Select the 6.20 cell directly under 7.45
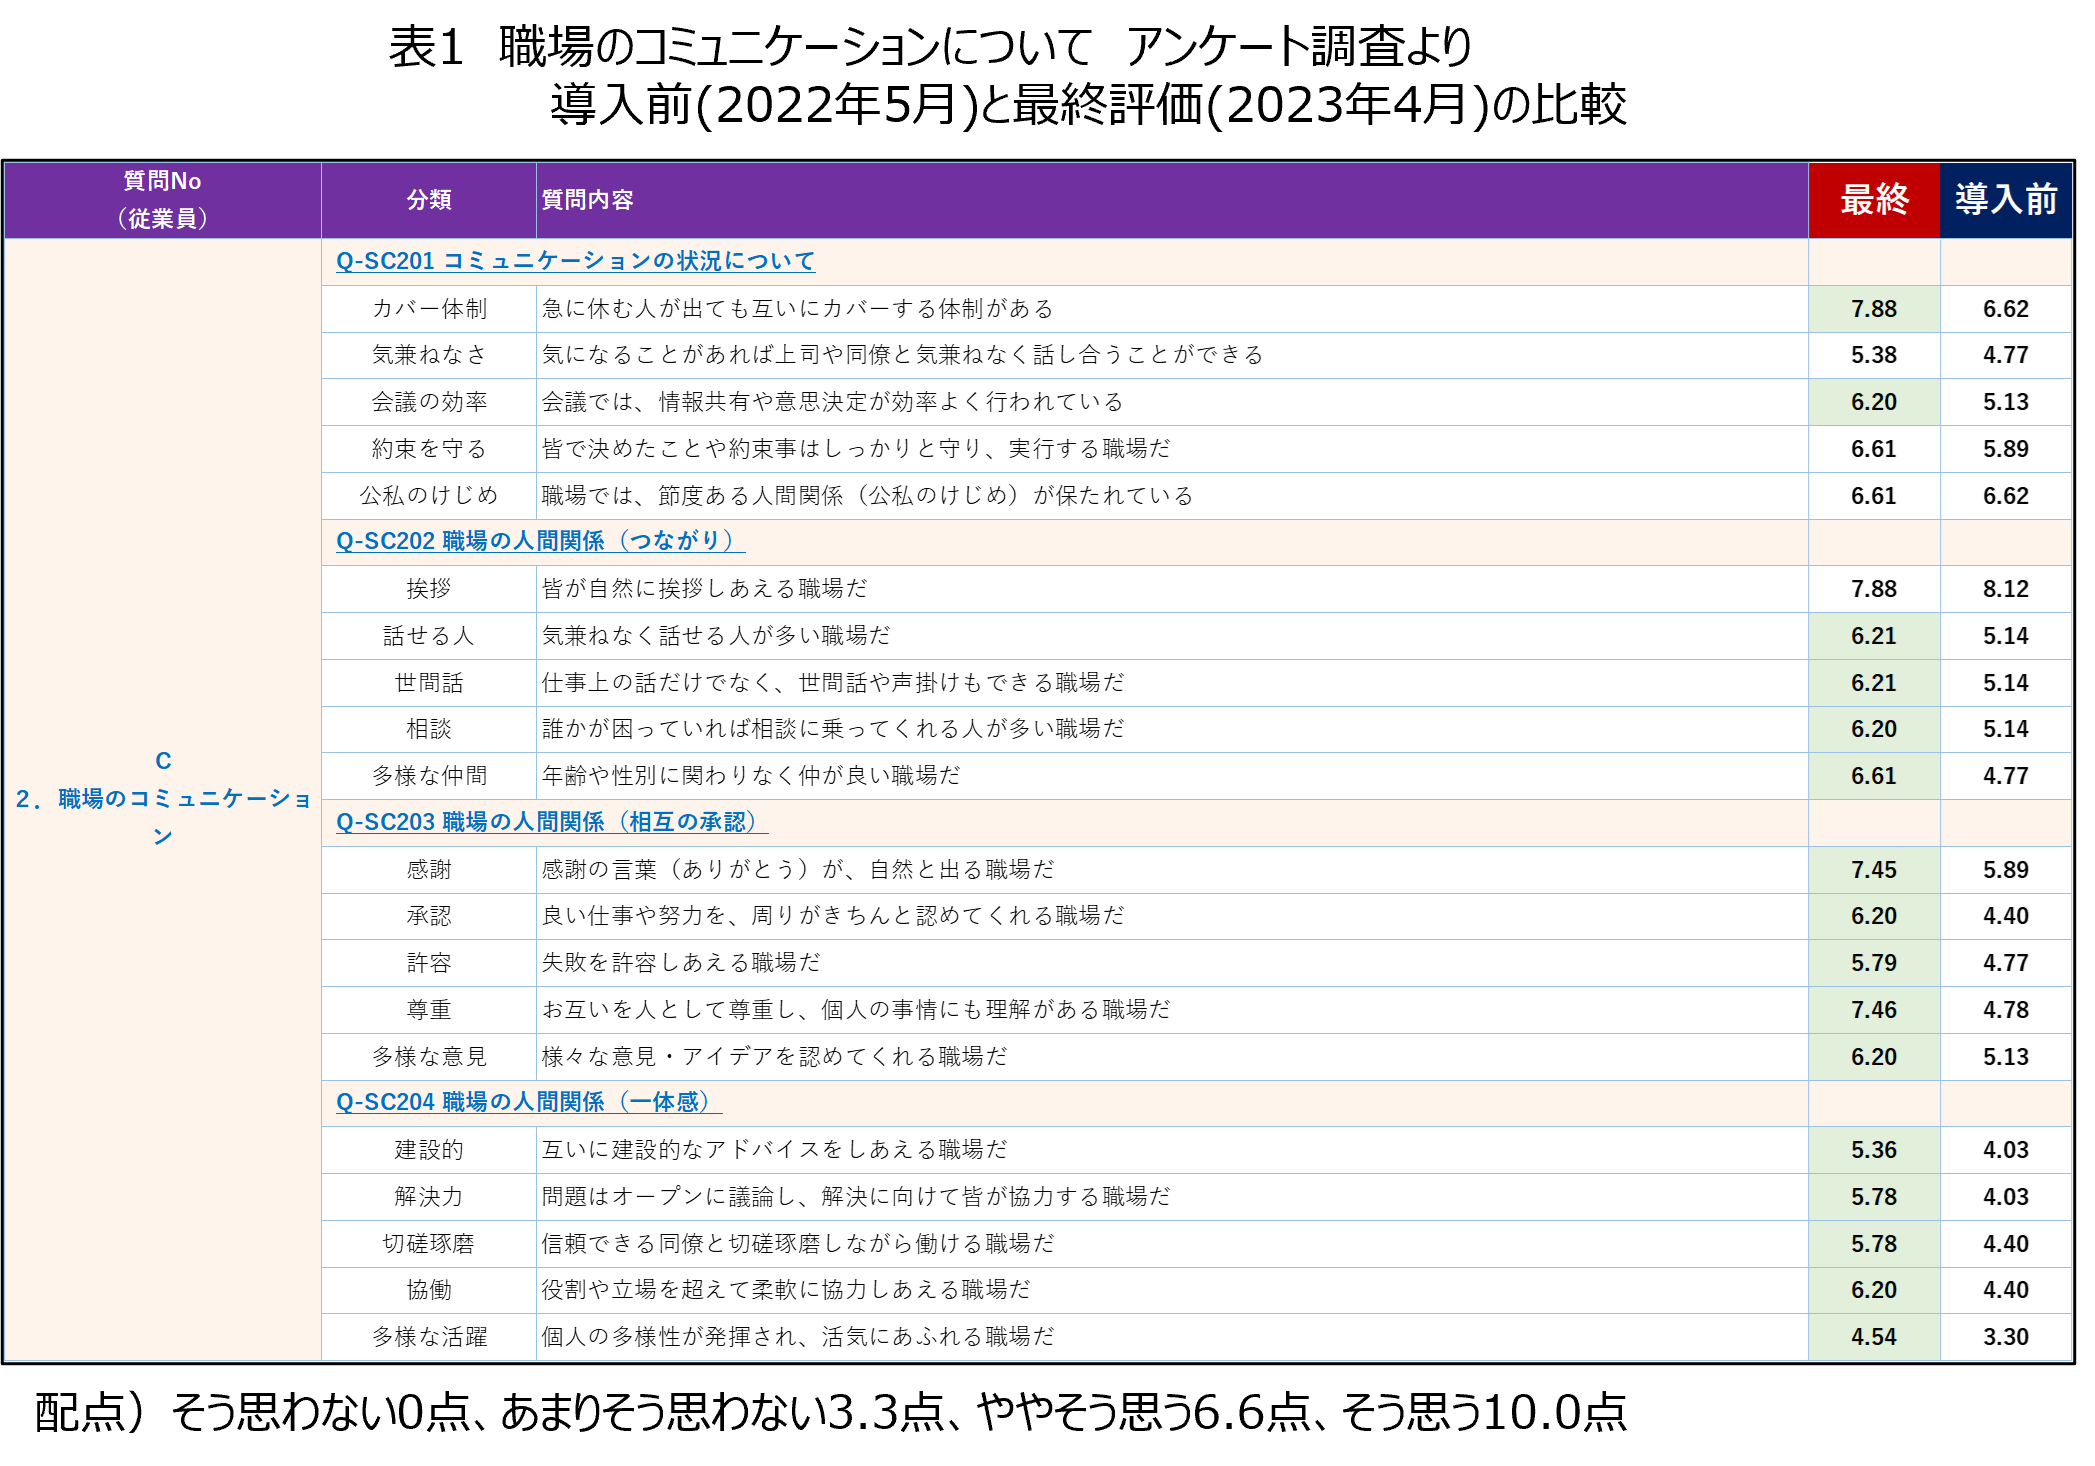The height and width of the screenshot is (1466, 2095). coord(1874,916)
